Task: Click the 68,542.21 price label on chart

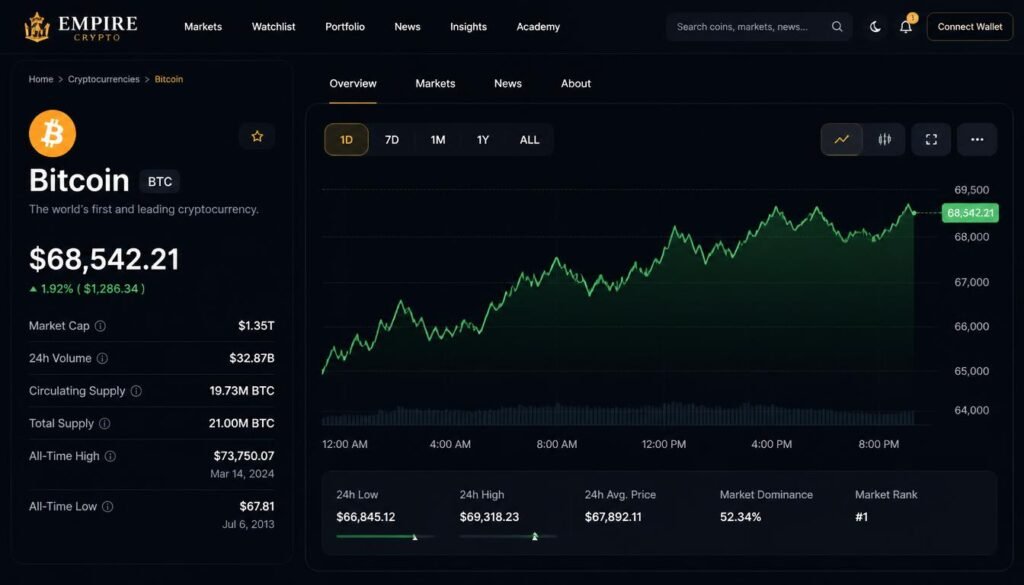Action: coord(970,213)
